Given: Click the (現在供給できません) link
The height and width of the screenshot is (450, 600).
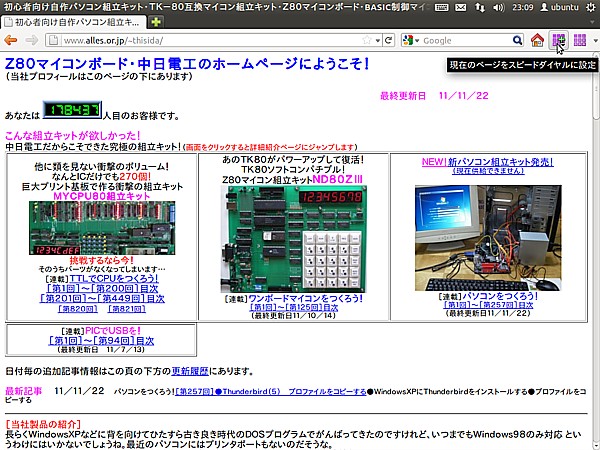Looking at the screenshot, I should coord(488,171).
